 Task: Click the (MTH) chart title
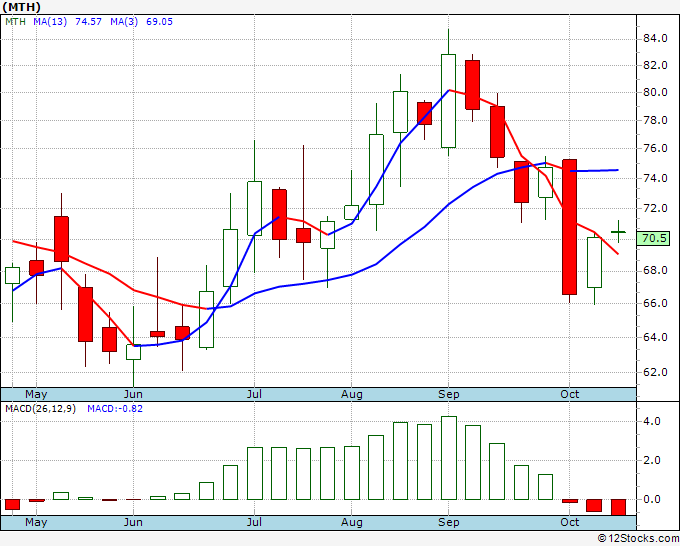pyautogui.click(x=21, y=7)
